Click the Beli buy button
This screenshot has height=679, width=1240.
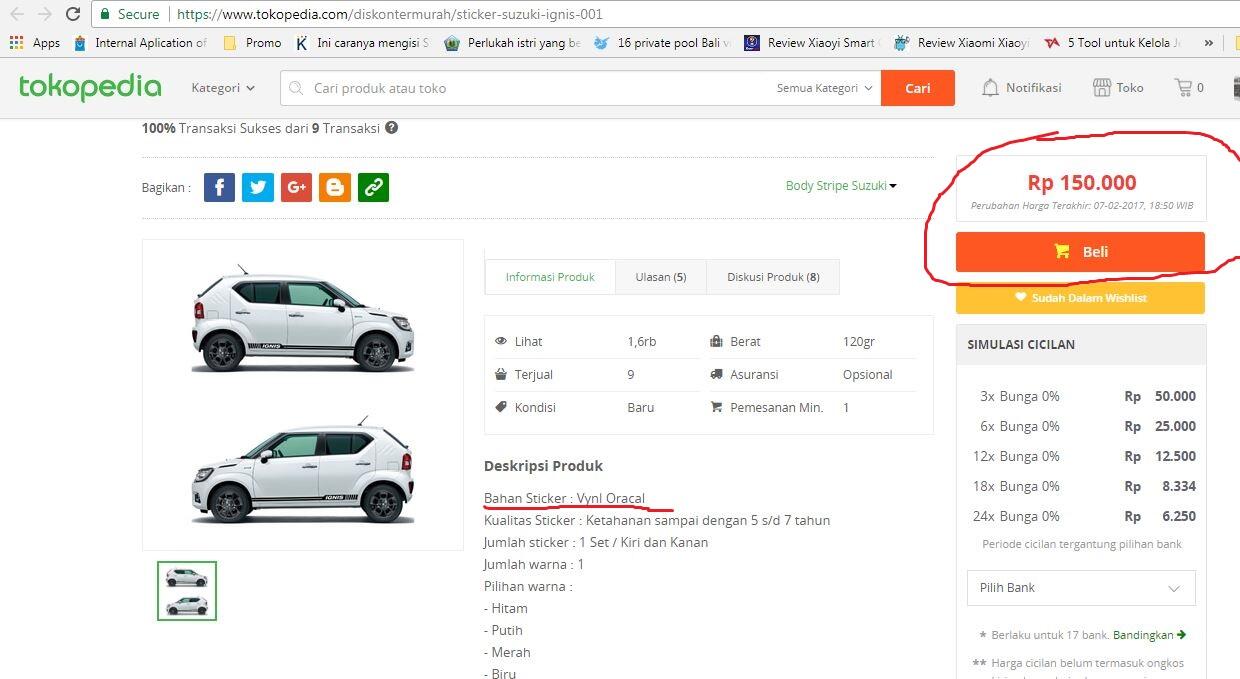(x=1080, y=252)
